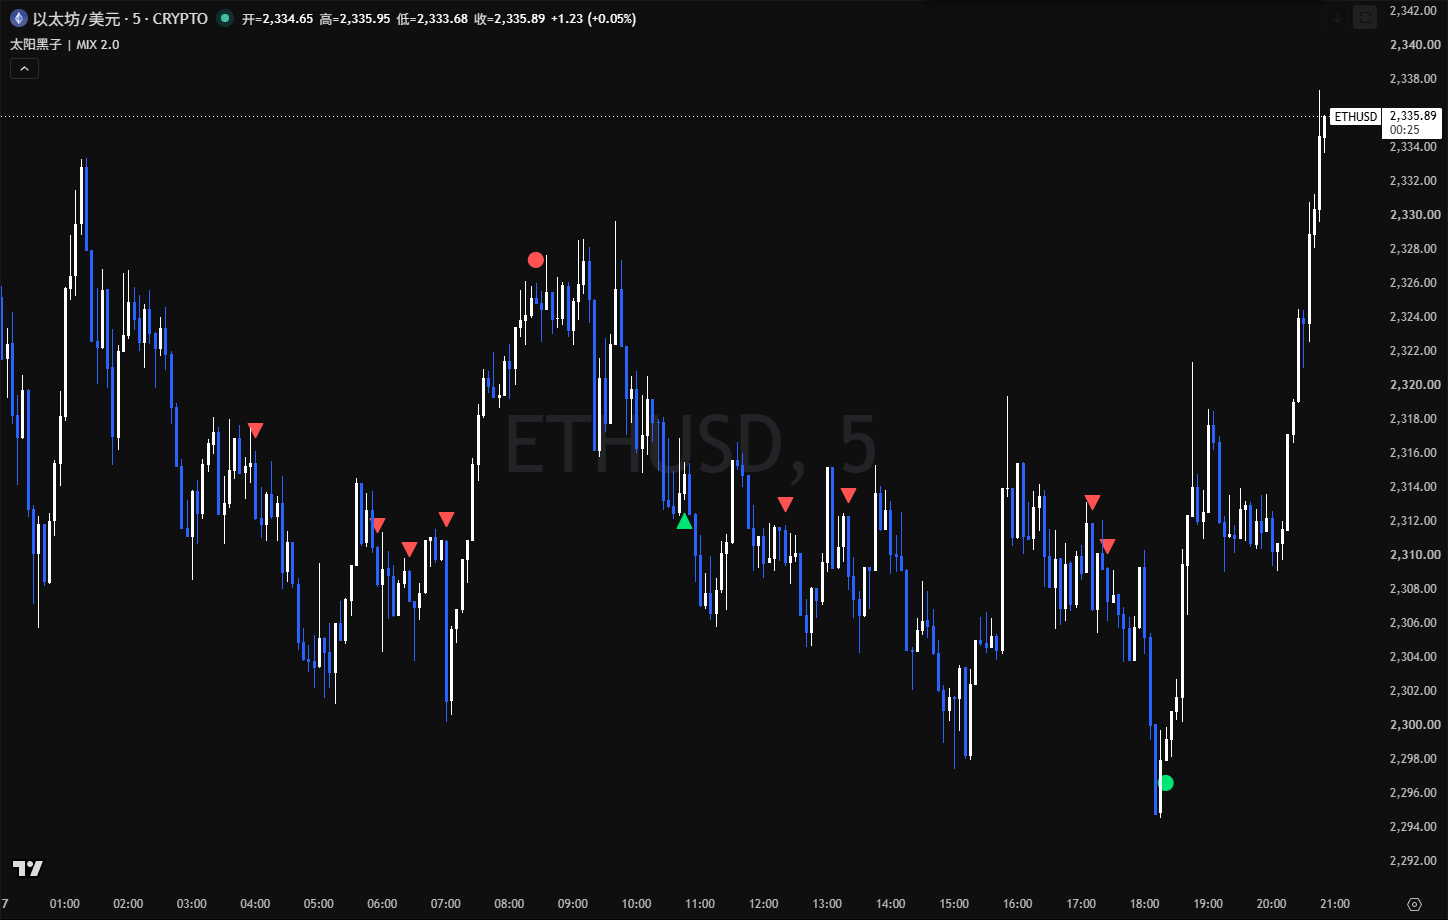
Task: Open the 以太坊/美元 symbol title
Action: pyautogui.click(x=120, y=18)
